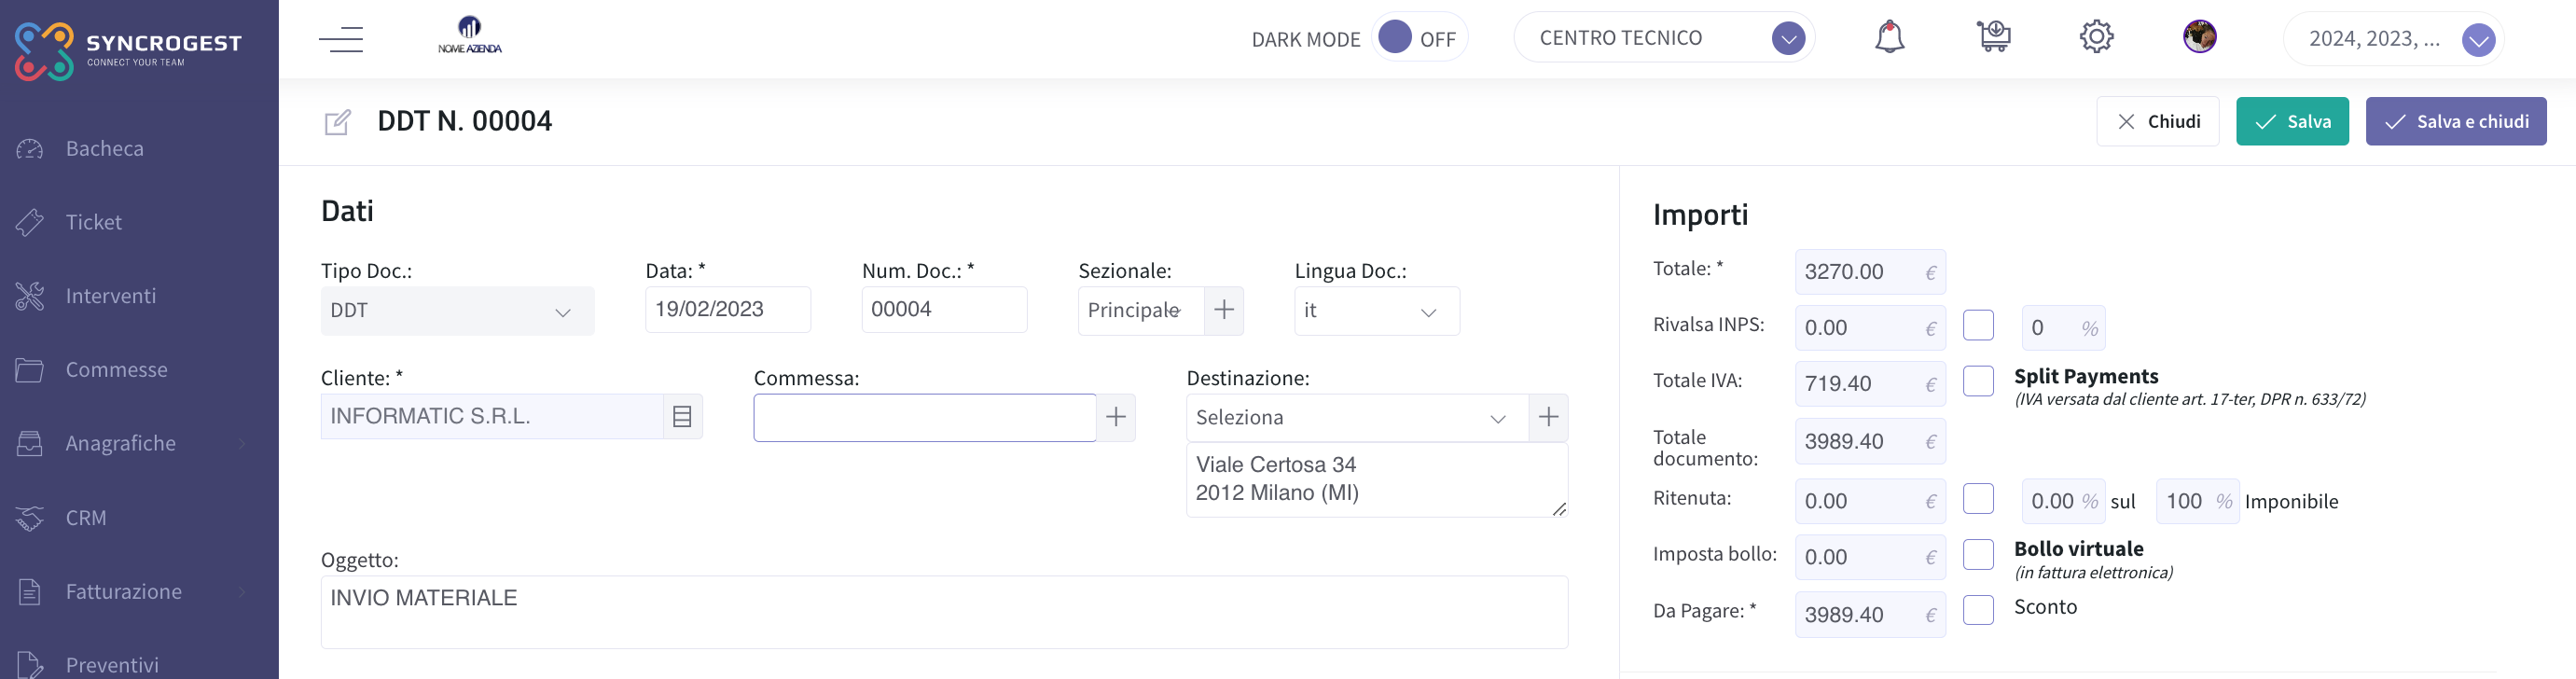Toggle Dark Mode switch
This screenshot has height=679, width=2576.
(1419, 38)
